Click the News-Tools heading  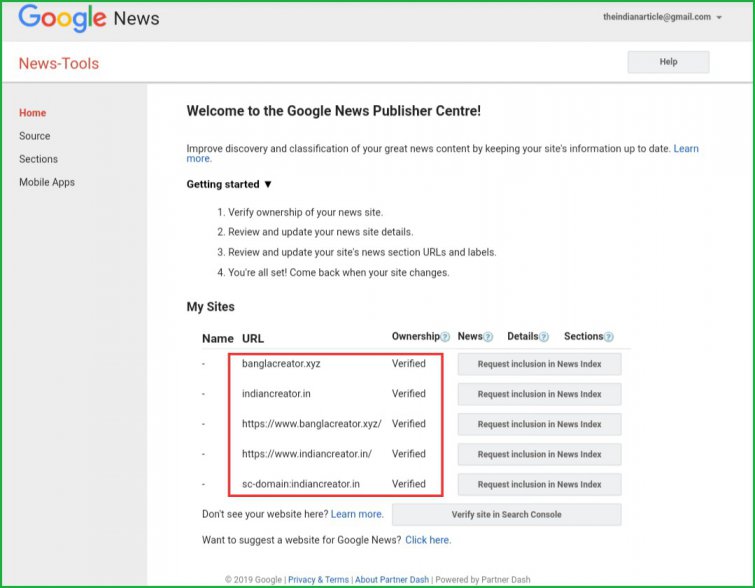coord(59,64)
